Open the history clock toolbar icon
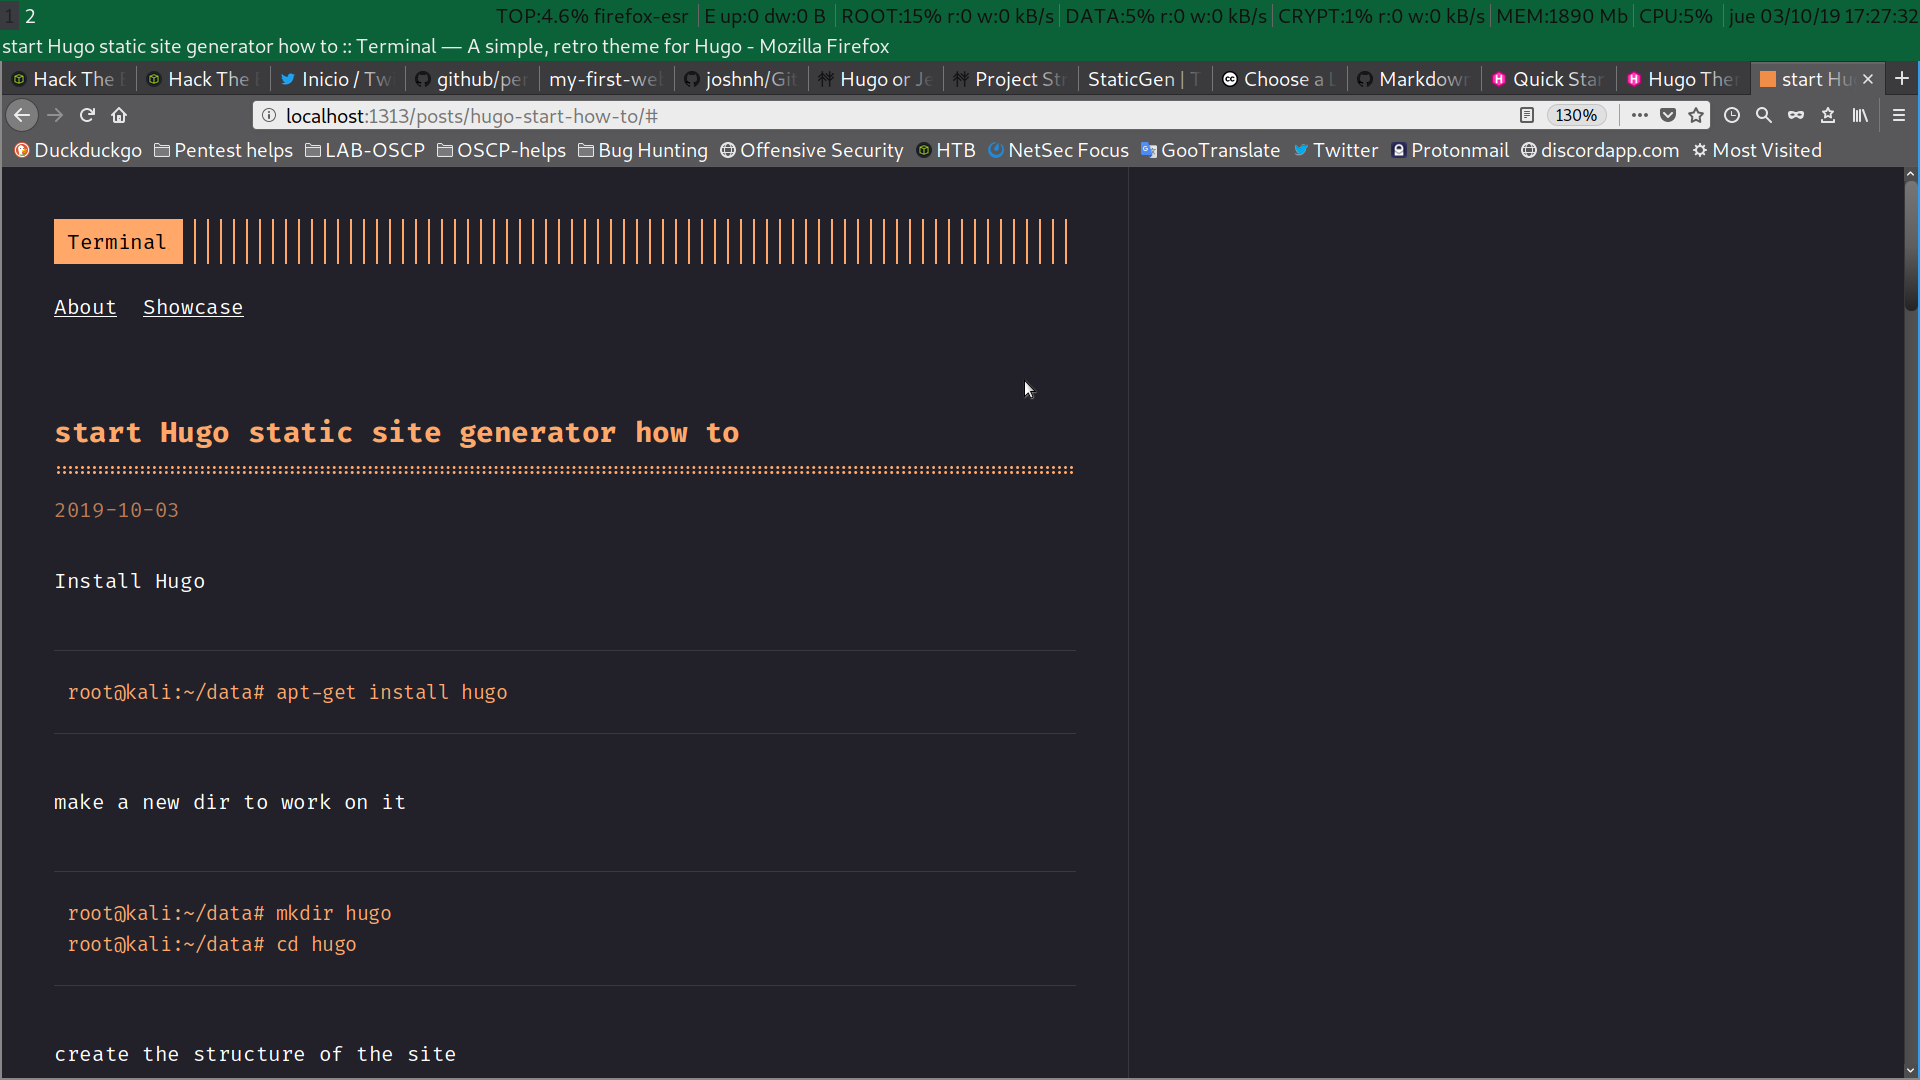This screenshot has height=1080, width=1920. pos(1732,116)
